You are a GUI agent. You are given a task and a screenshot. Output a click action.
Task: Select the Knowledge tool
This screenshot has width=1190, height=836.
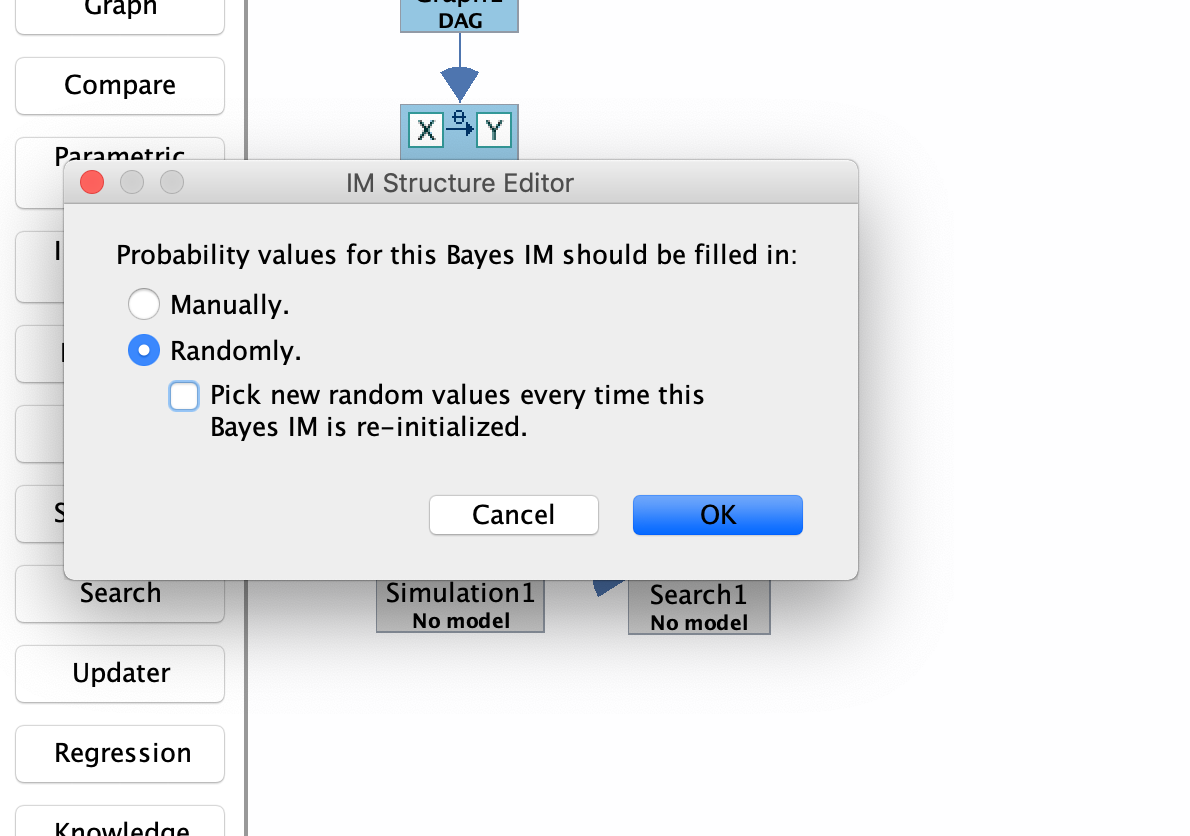pos(119,826)
